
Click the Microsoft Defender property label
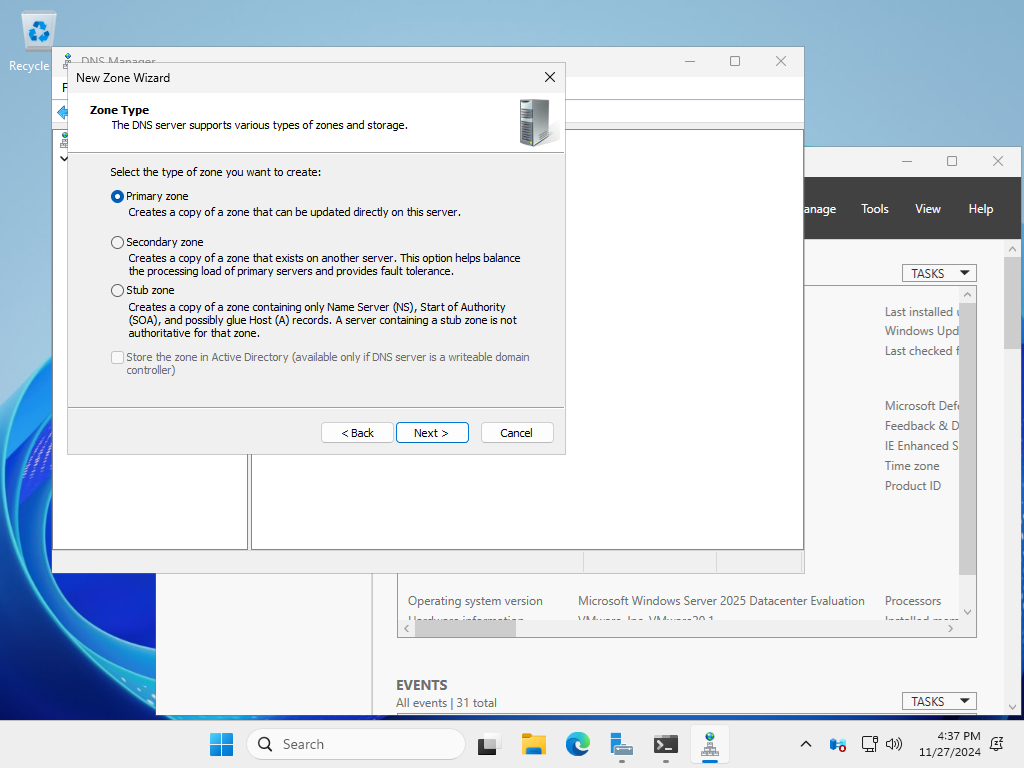coord(921,406)
